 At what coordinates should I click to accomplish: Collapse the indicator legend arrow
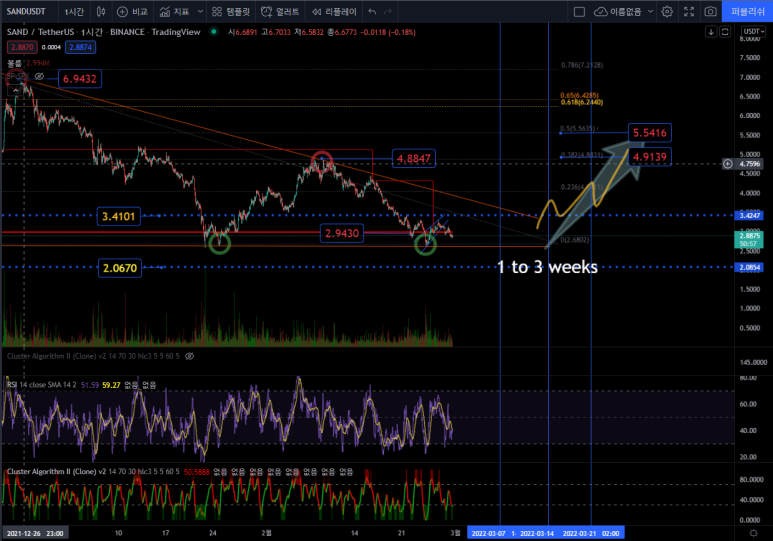coord(15,91)
